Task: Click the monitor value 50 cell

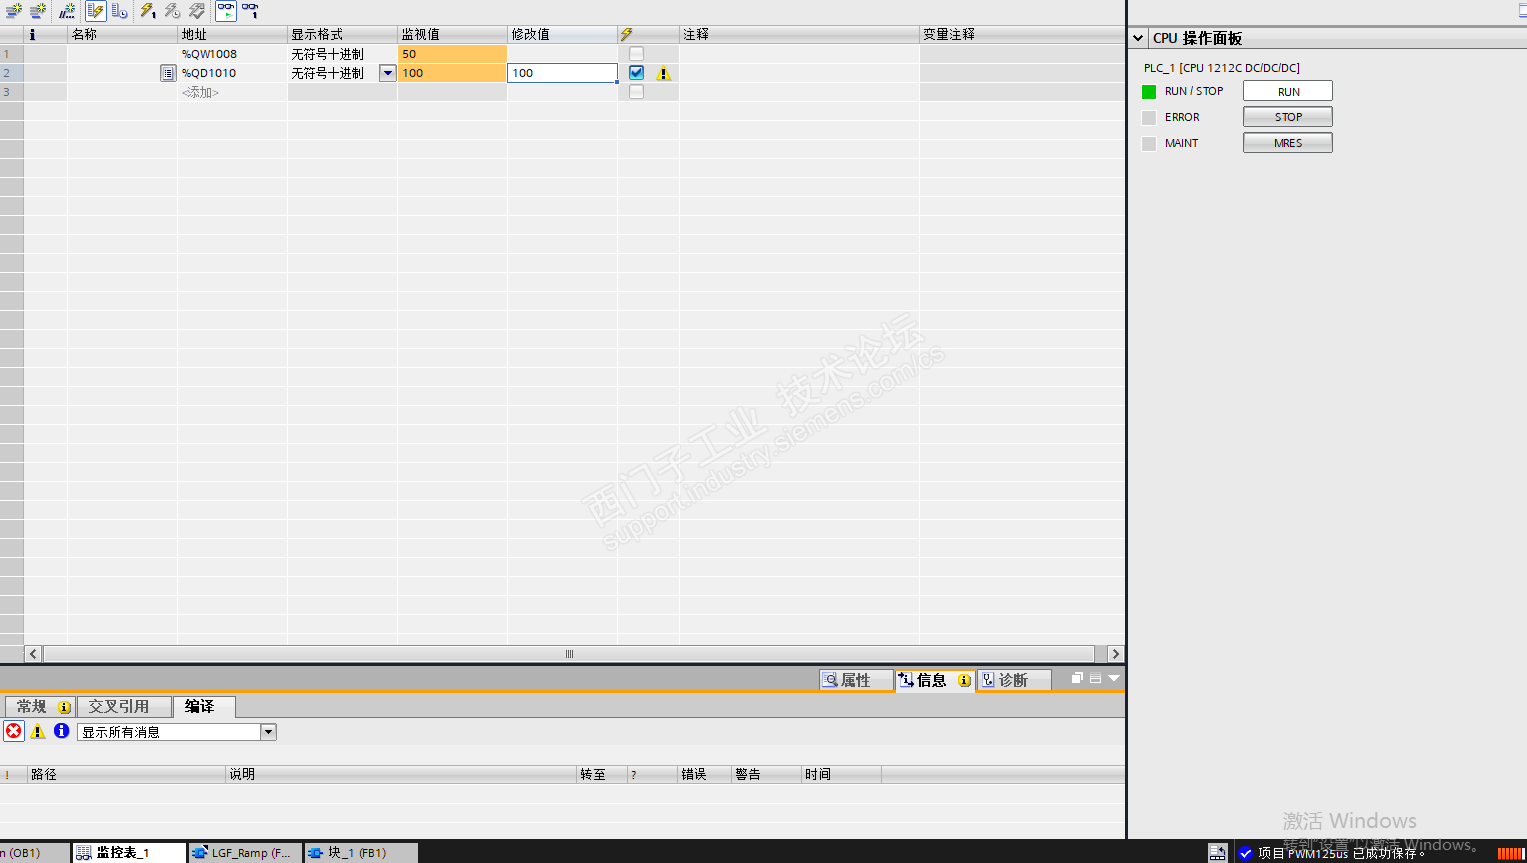Action: point(452,54)
